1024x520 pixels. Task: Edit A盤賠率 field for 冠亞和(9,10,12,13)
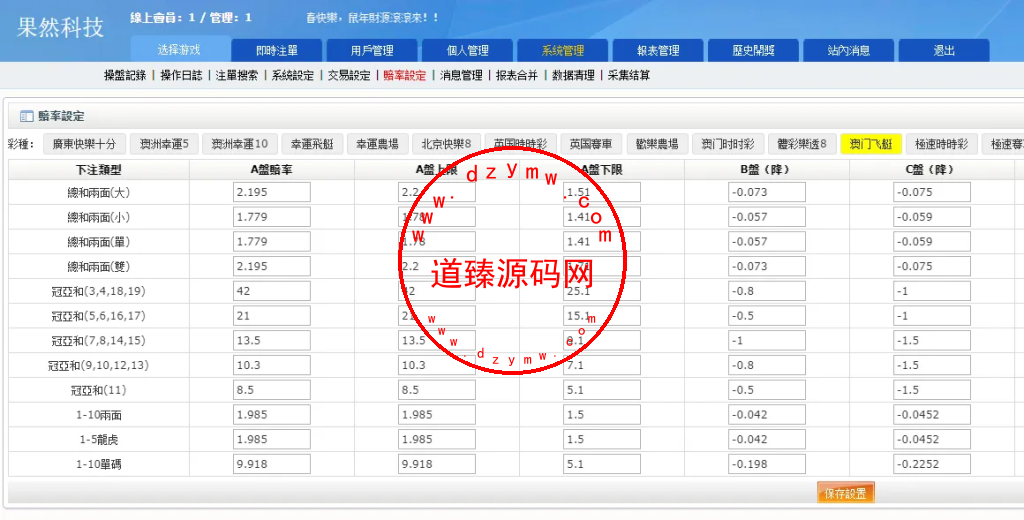coord(272,365)
